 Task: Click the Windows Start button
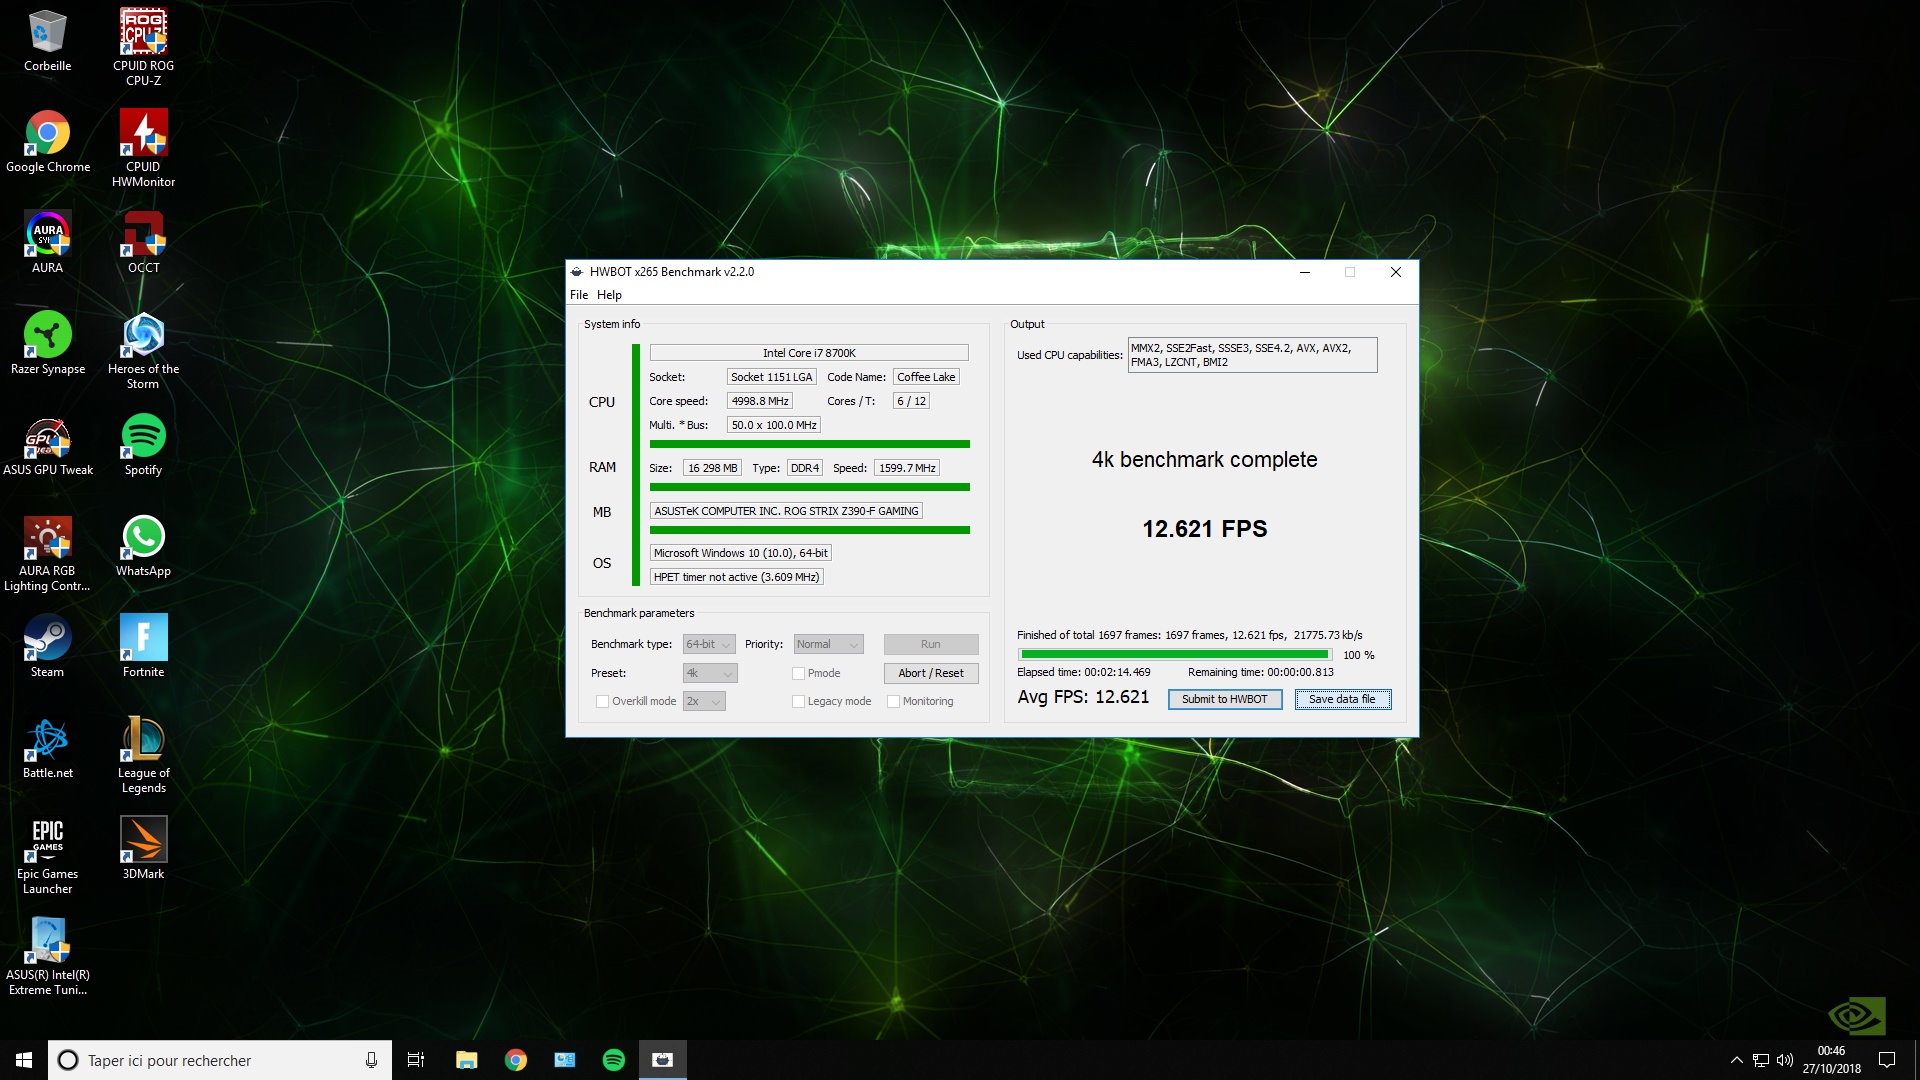coord(24,1060)
